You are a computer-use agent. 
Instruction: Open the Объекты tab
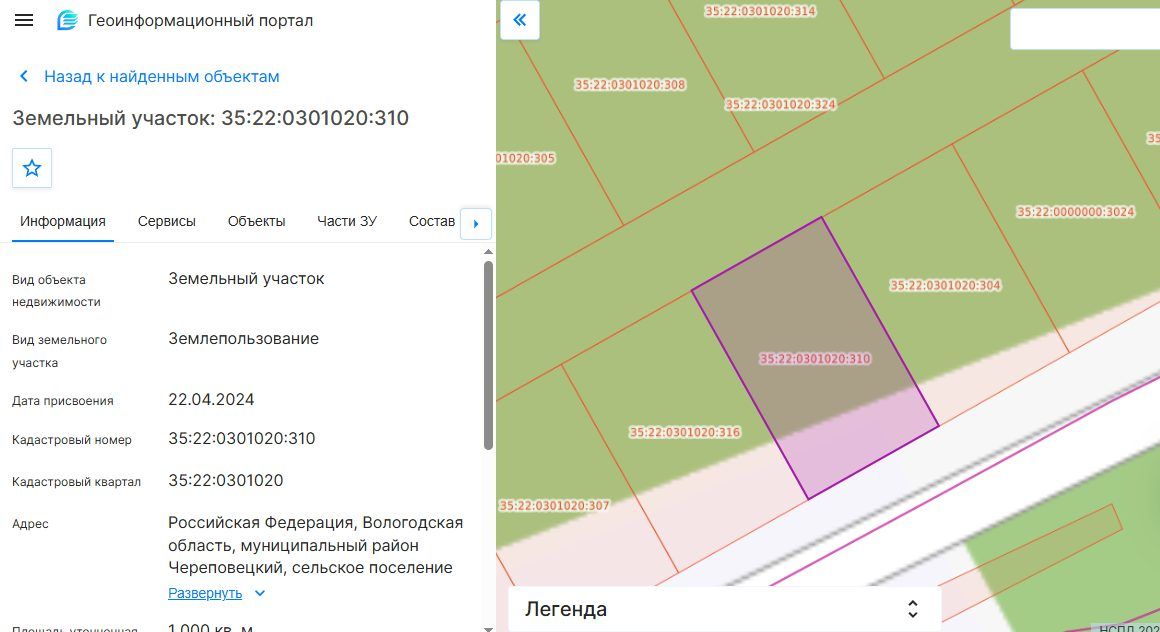(x=257, y=221)
